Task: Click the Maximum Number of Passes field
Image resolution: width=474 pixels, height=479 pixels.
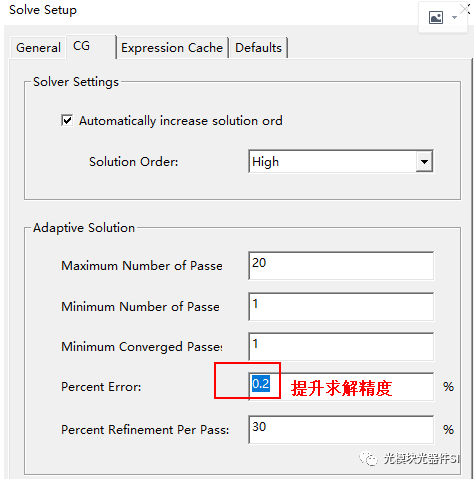Action: 341,266
